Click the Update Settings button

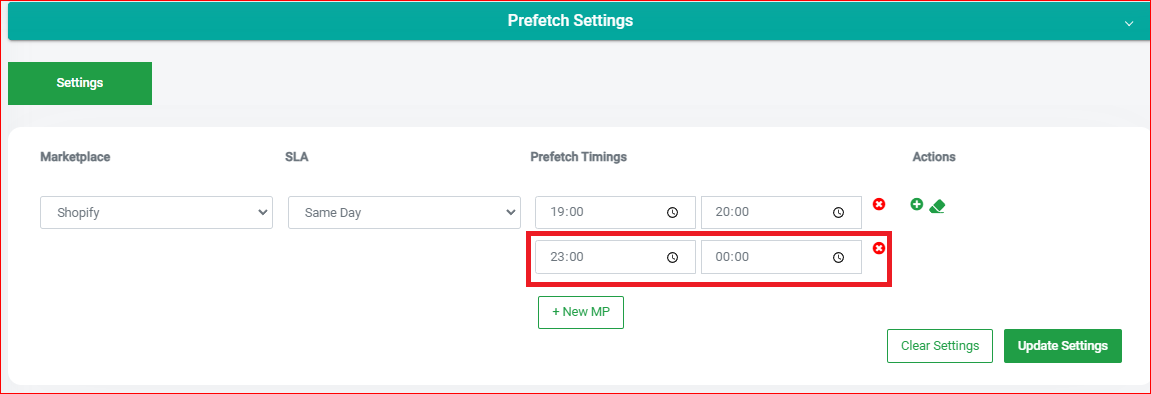[x=1063, y=346]
